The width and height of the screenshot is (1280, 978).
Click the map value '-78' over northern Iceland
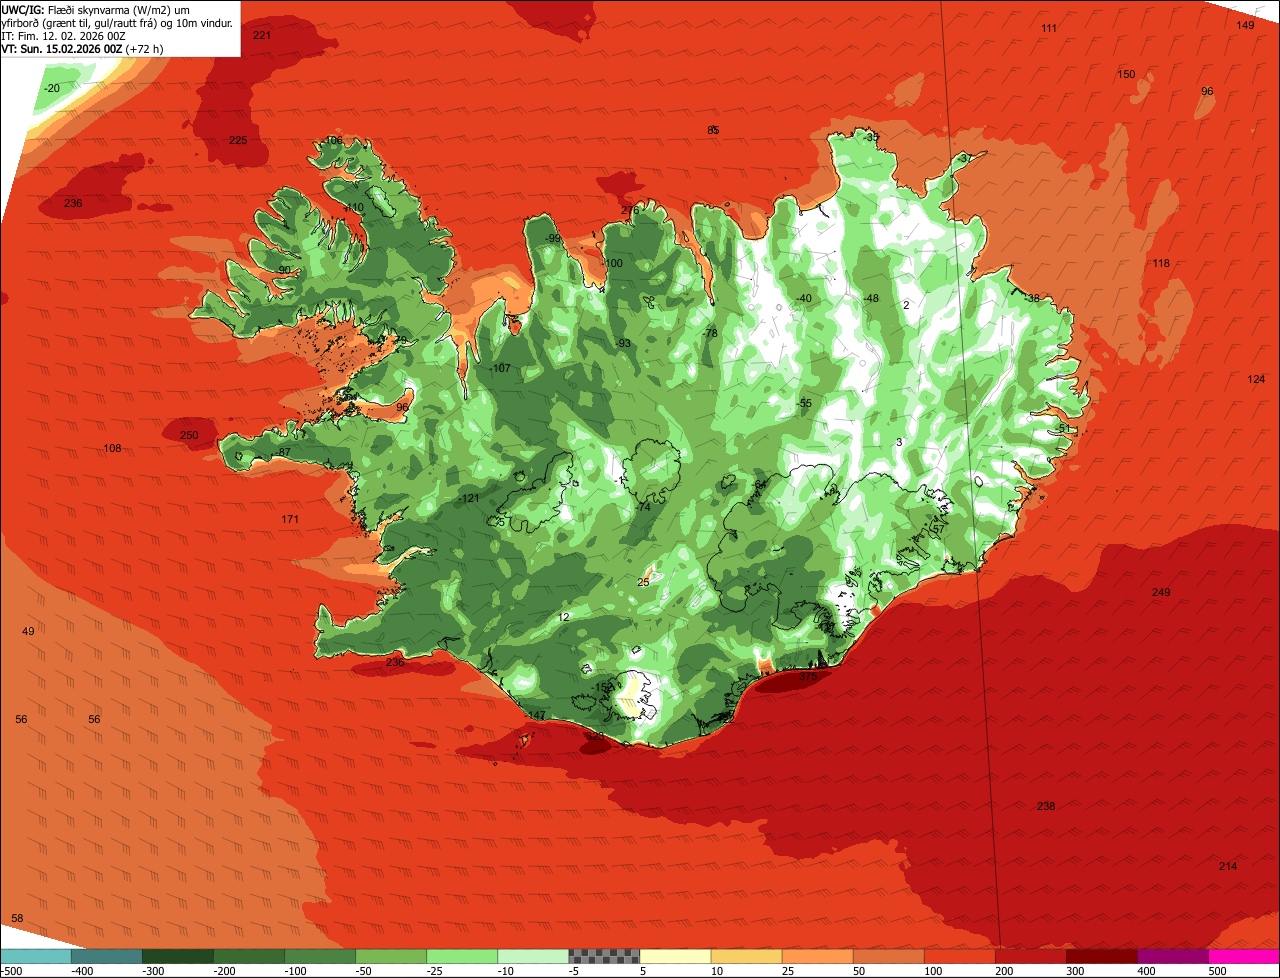(x=710, y=334)
